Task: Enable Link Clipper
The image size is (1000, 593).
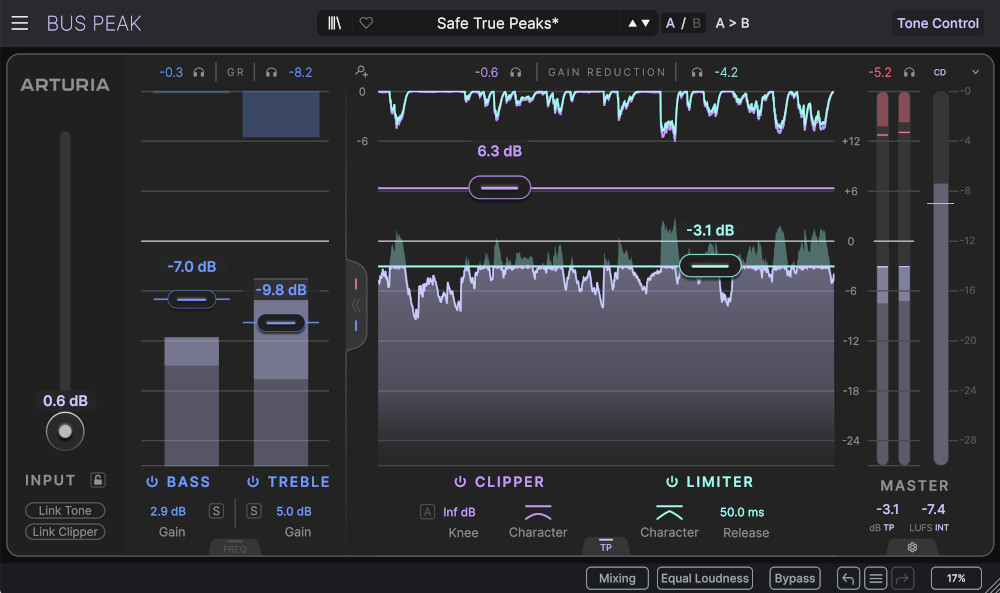Action: [x=64, y=531]
